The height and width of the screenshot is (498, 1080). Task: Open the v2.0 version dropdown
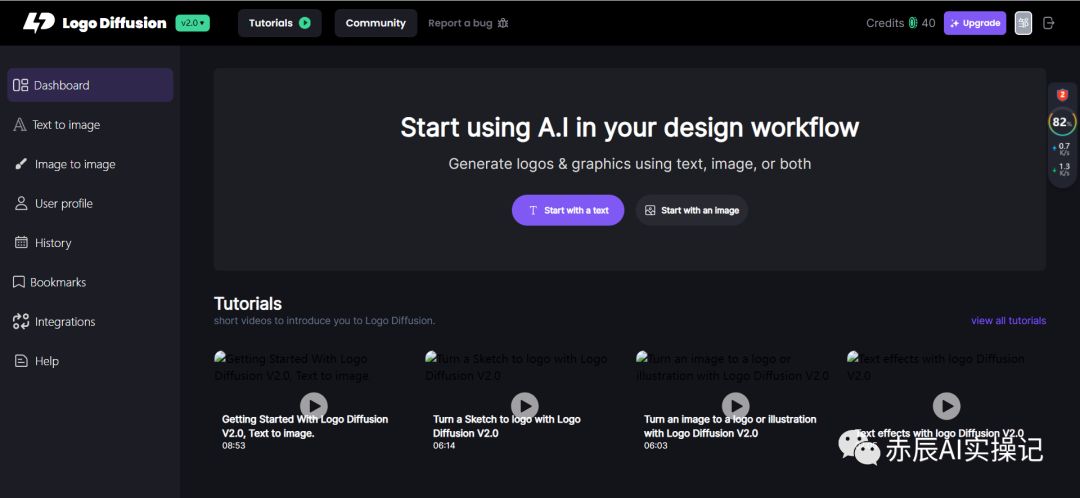193,23
